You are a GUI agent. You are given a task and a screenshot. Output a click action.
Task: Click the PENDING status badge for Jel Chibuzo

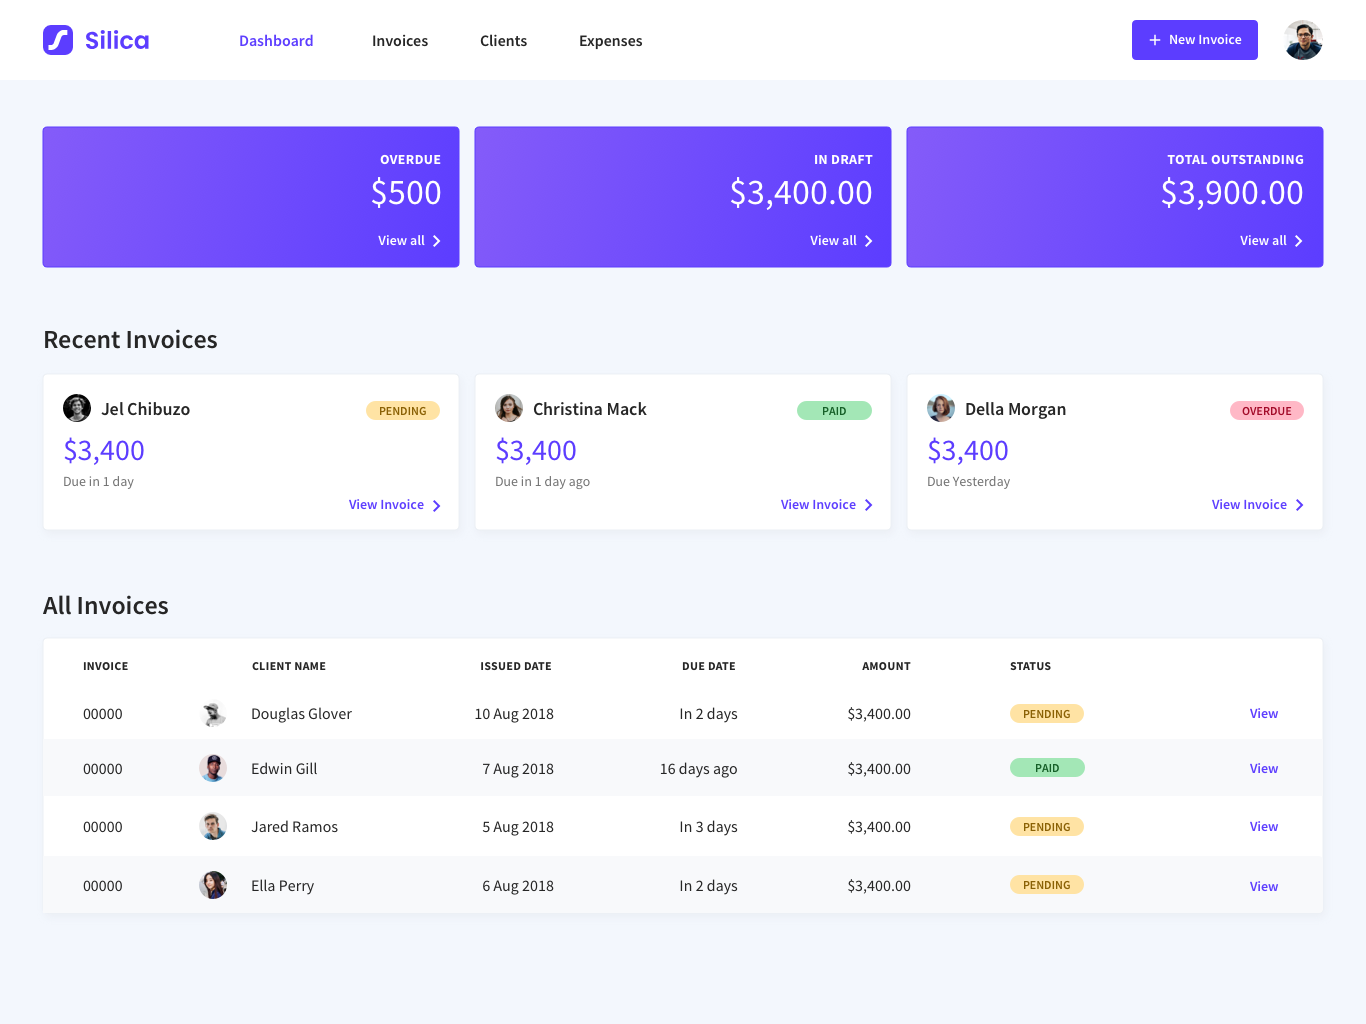(403, 410)
